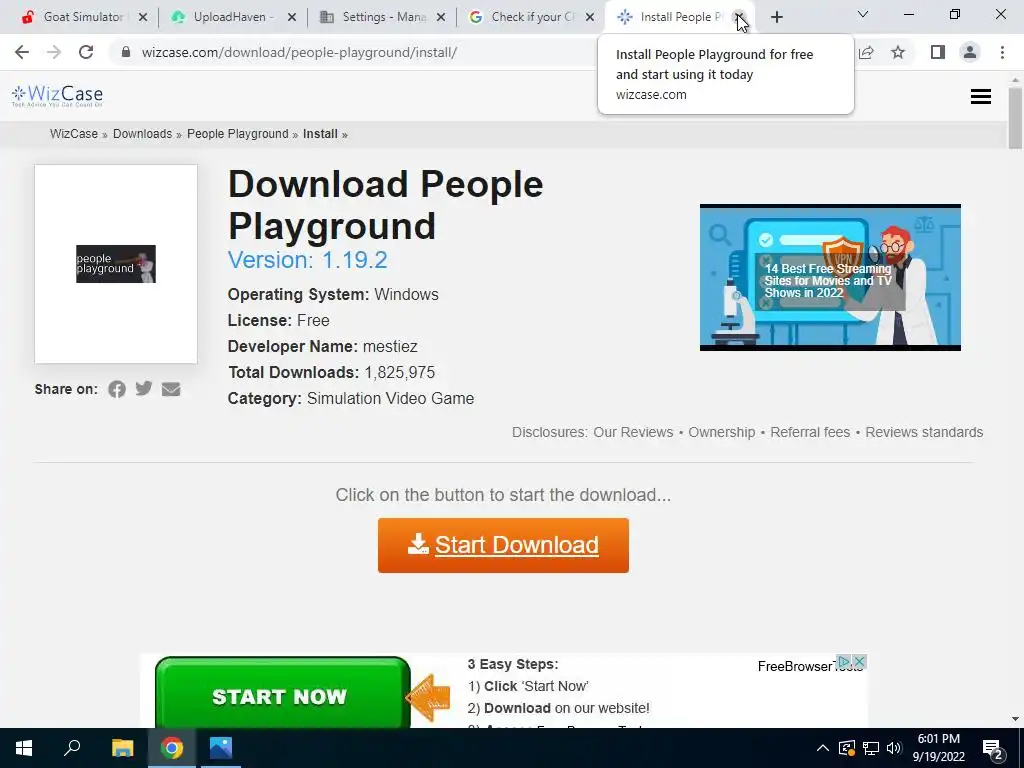Open Chrome's three-dot menu
Screen dimensions: 1024x768
click(x=1002, y=52)
